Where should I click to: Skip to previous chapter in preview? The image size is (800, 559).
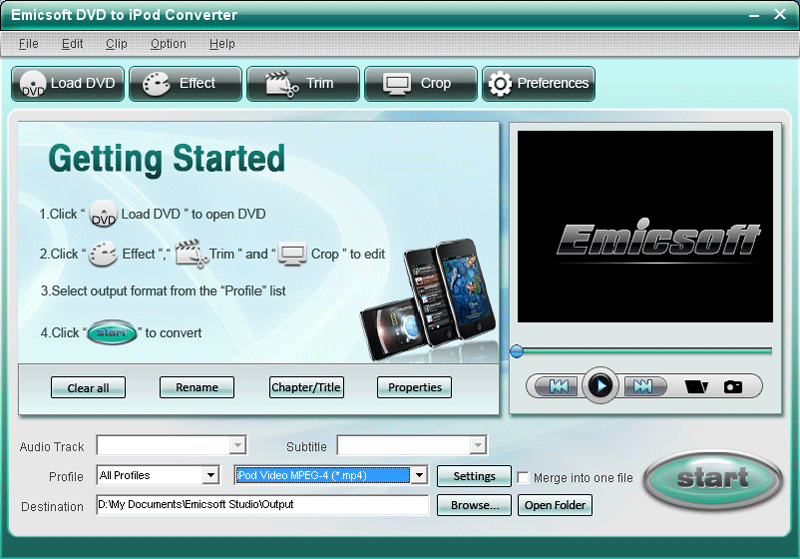559,386
